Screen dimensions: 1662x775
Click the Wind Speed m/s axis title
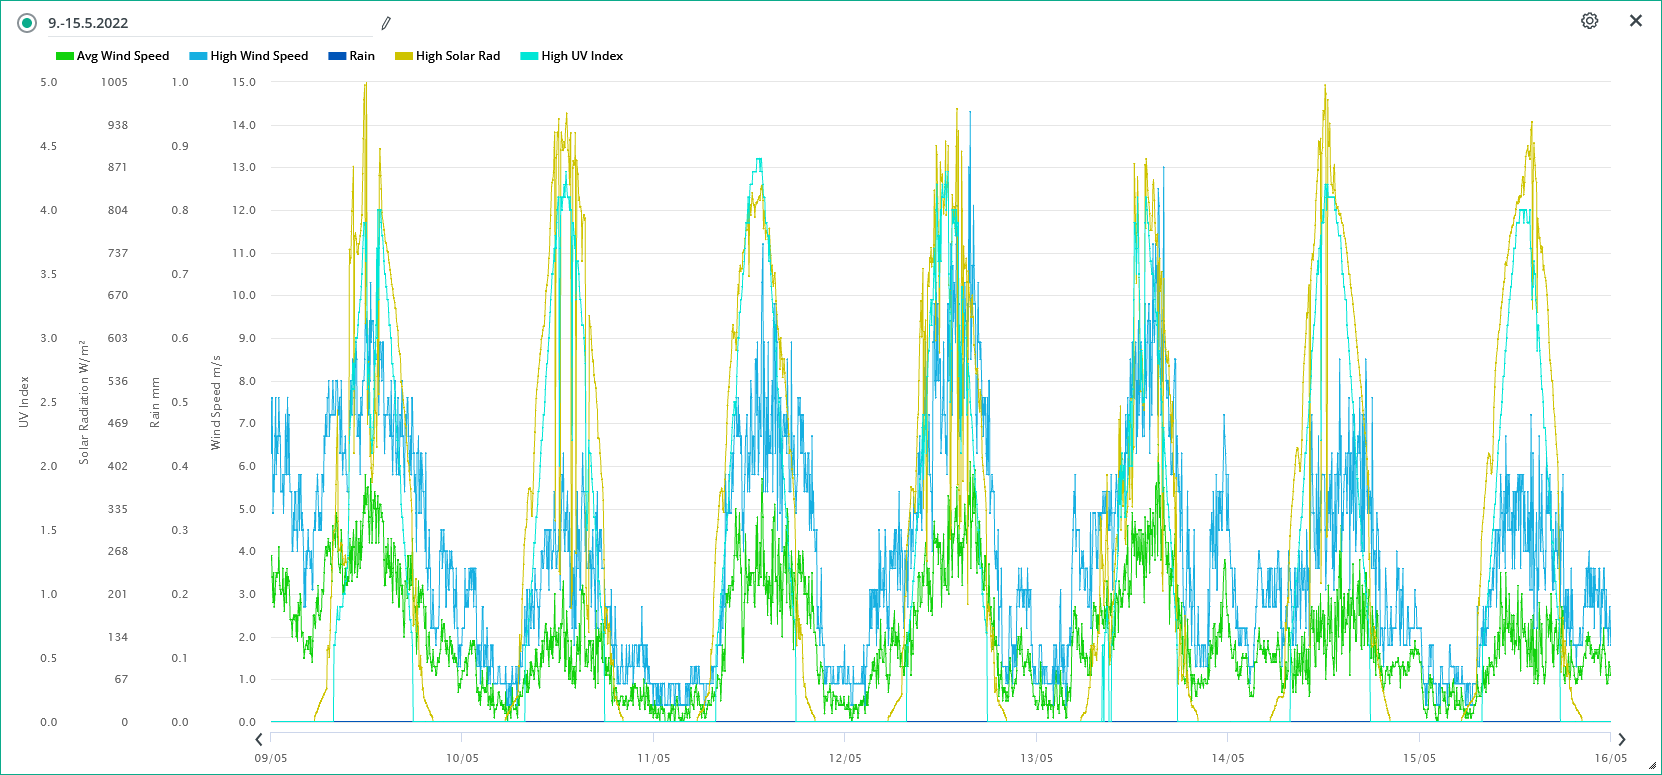click(x=216, y=402)
